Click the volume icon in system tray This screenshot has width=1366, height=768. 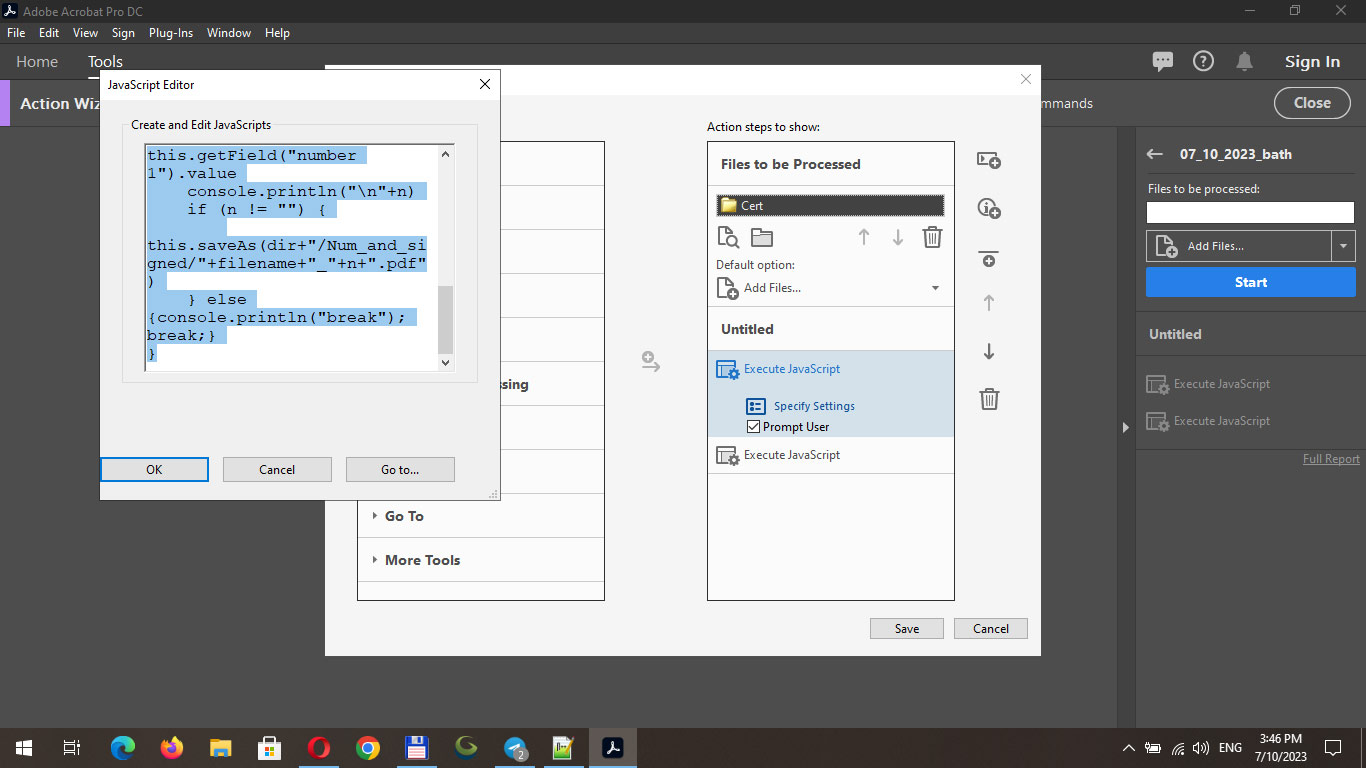click(1201, 748)
